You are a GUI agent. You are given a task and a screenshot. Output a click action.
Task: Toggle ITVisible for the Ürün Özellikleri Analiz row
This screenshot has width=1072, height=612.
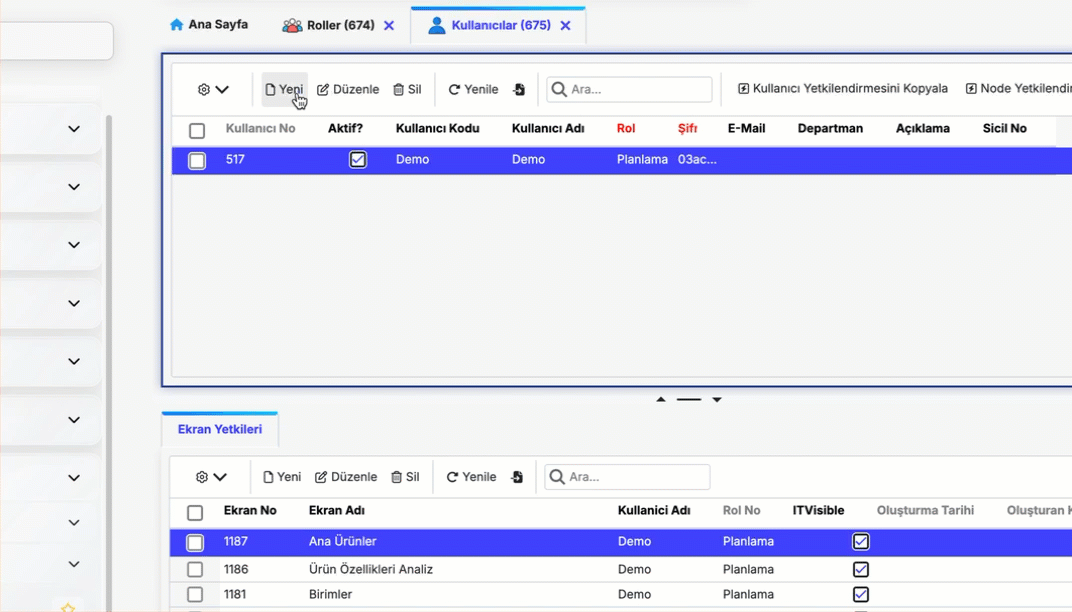tap(860, 569)
